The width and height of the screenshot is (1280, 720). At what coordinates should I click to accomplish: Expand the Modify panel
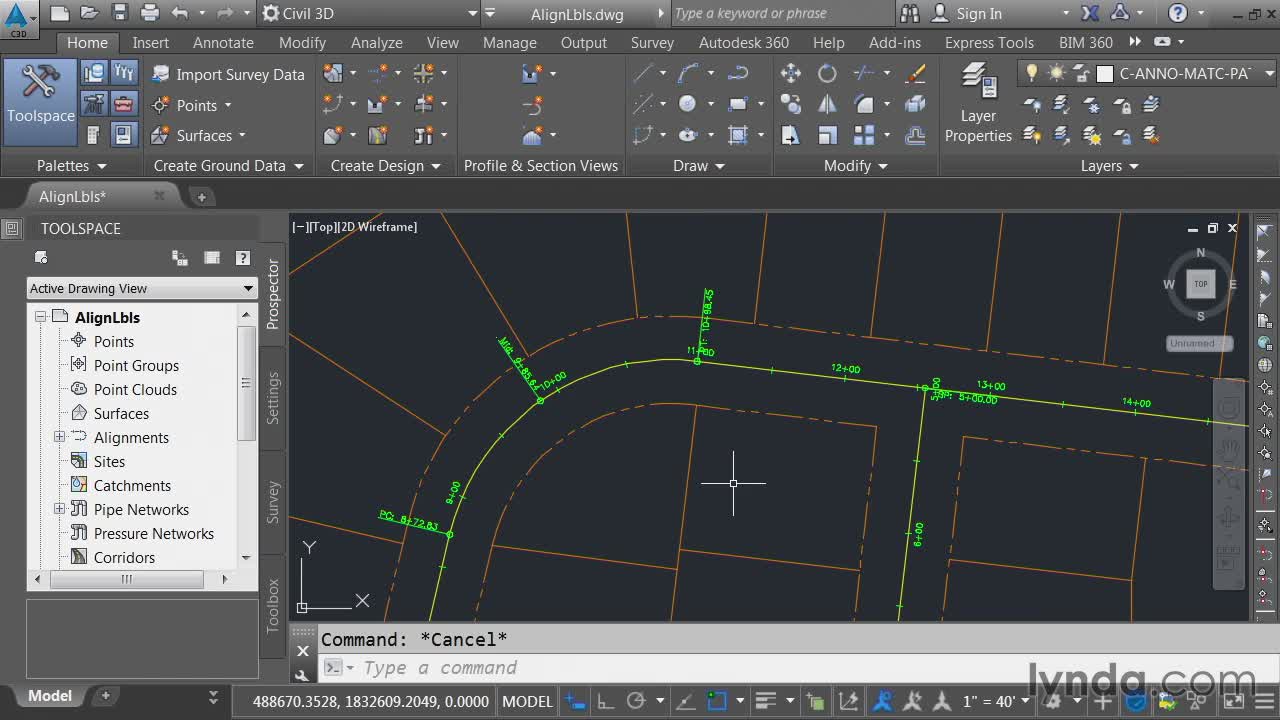855,166
